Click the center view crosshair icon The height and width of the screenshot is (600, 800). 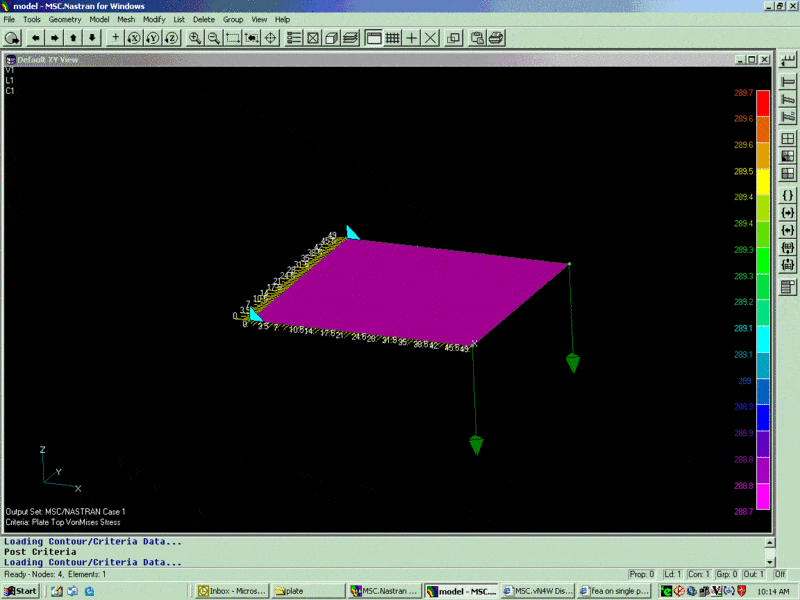point(270,38)
